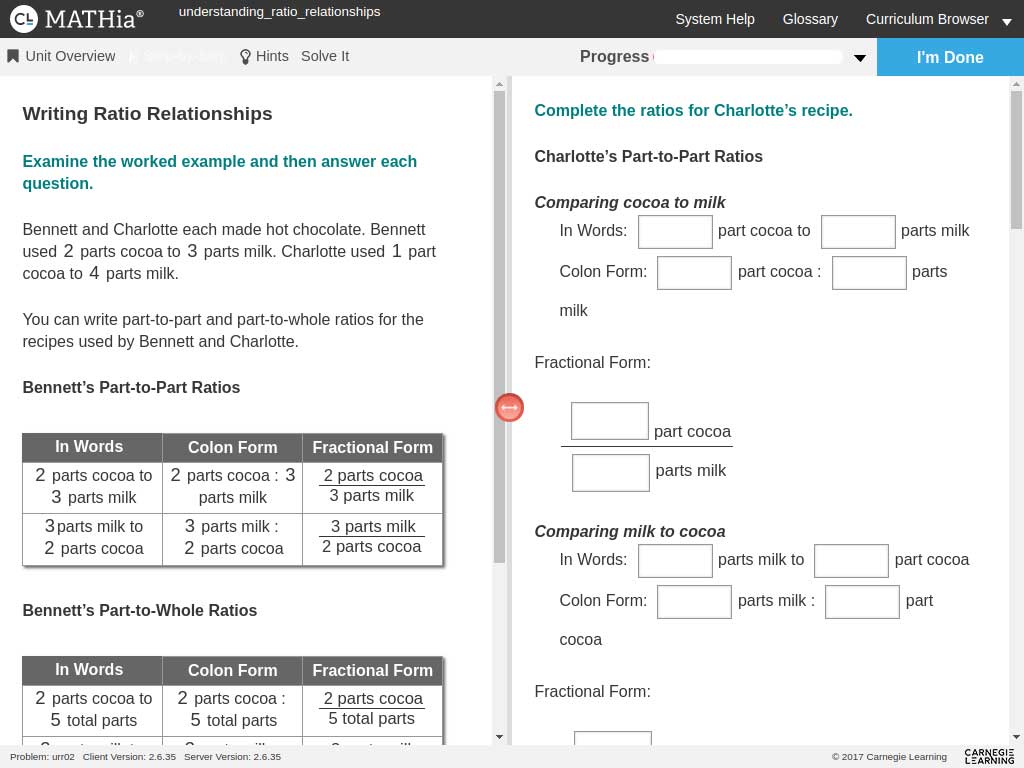The image size is (1024, 768).
Task: Click the 'Charlotte's Part-to-Part Ratios' heading
Action: click(648, 156)
